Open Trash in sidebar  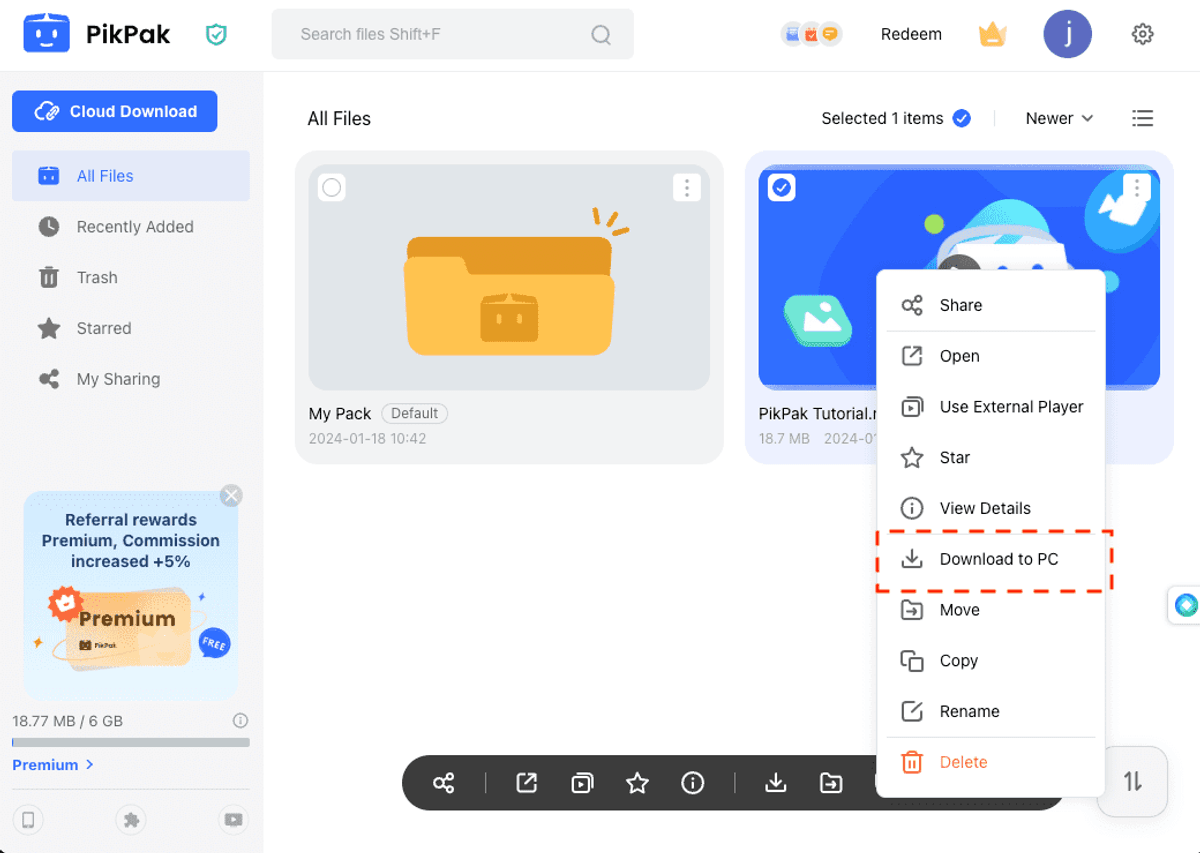(131, 278)
